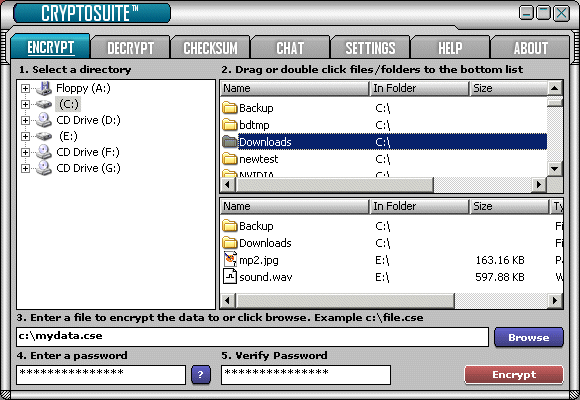Click the CD Drive (D:) disc icon
580x400 pixels.
click(44, 120)
